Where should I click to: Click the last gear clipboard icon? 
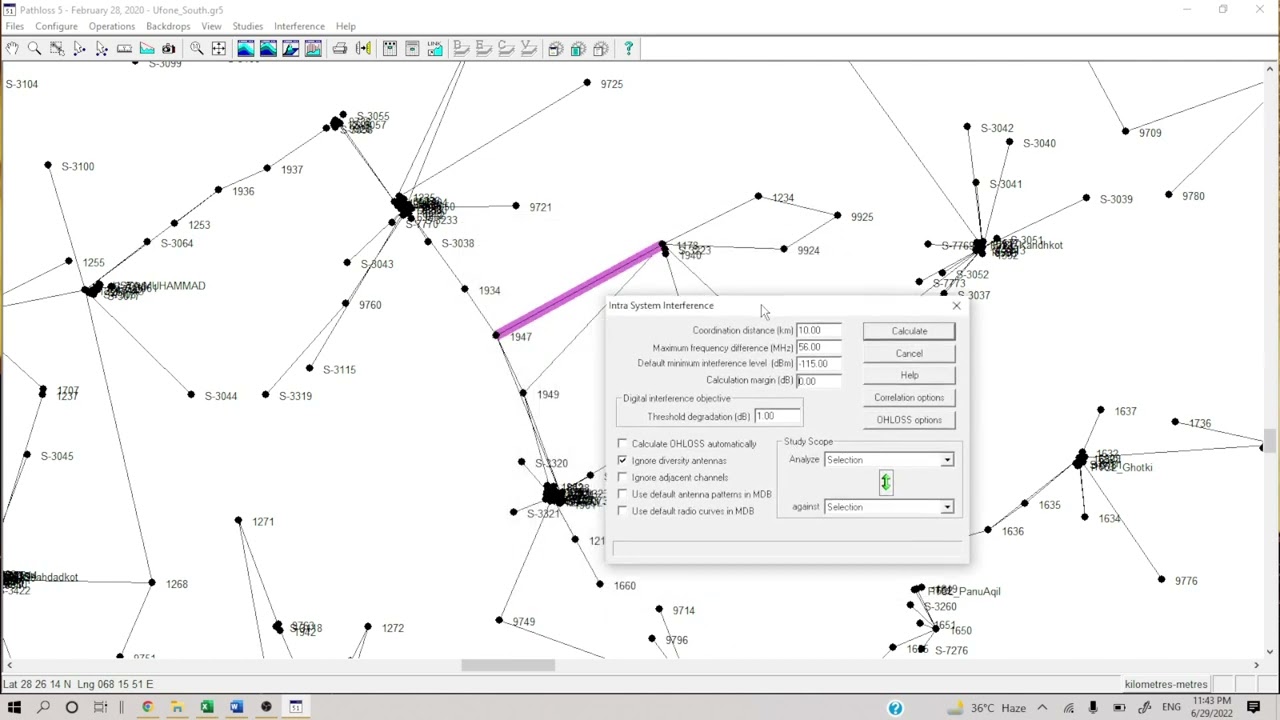[x=601, y=48]
